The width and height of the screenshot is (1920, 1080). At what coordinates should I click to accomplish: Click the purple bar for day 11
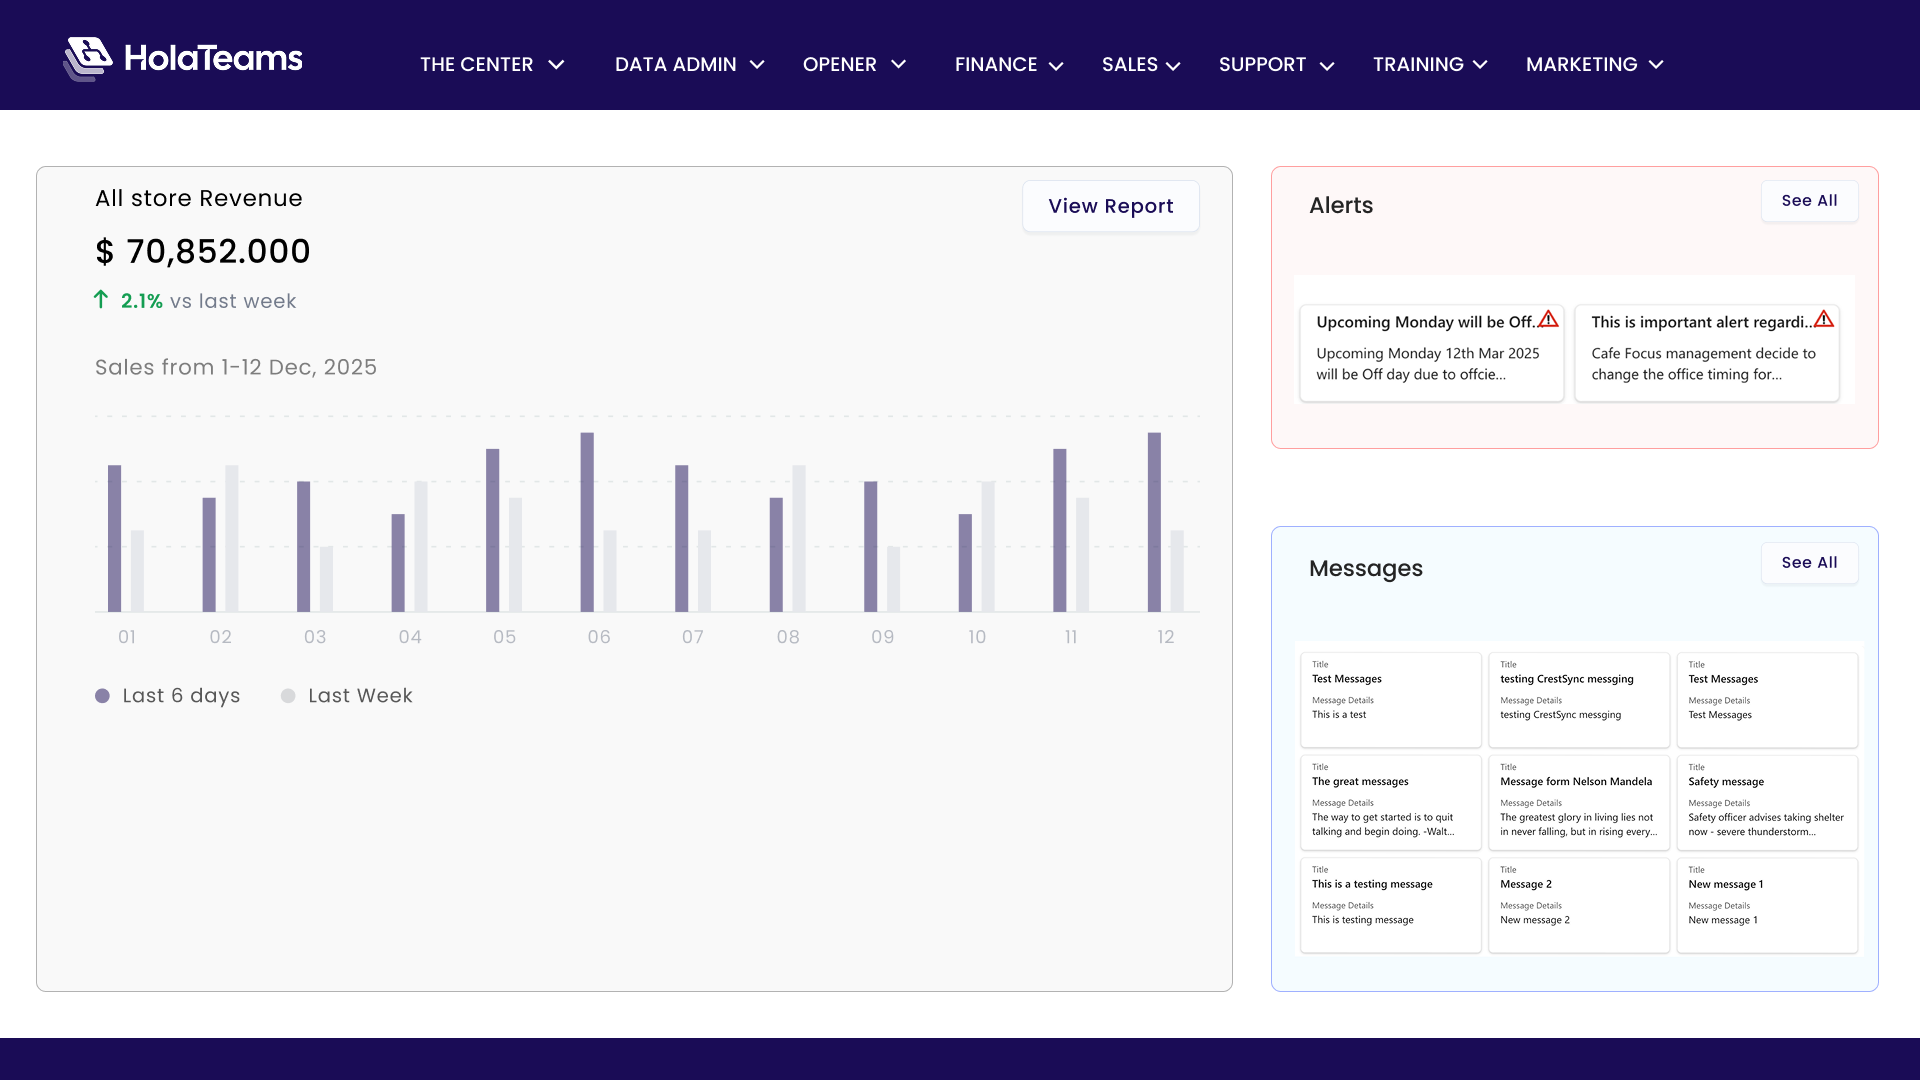coord(1059,530)
